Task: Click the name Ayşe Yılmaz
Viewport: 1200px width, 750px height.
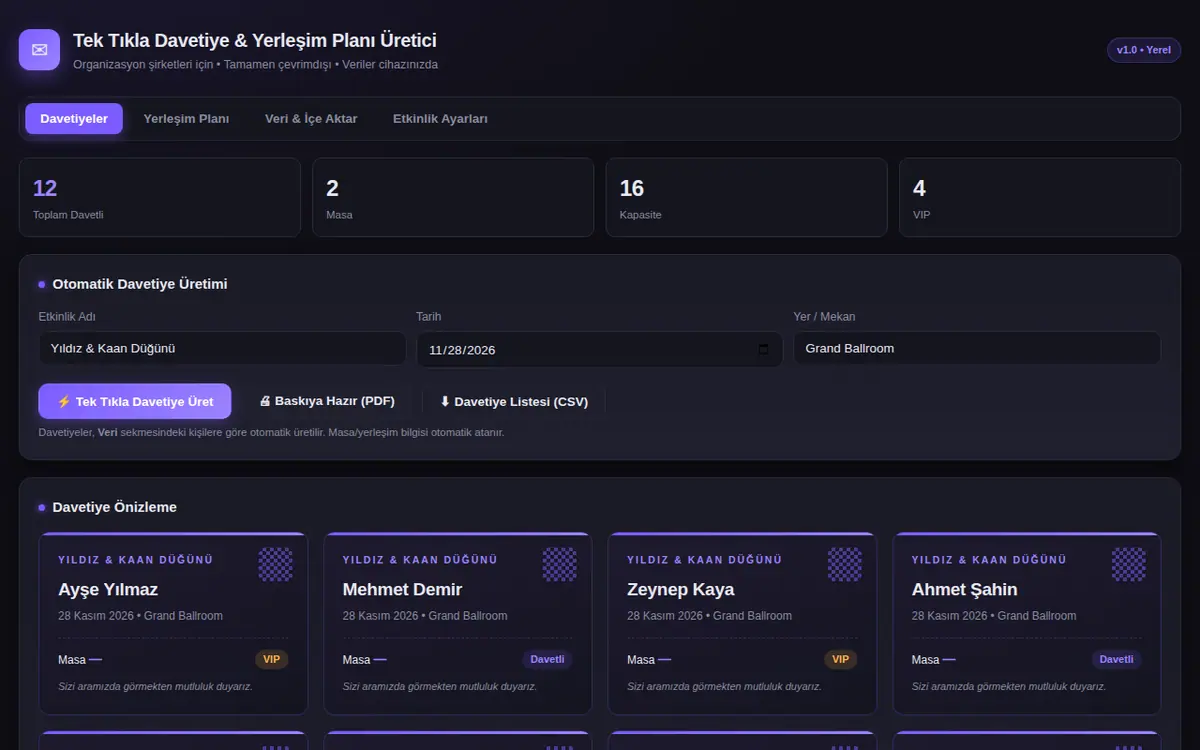Action: [108, 589]
